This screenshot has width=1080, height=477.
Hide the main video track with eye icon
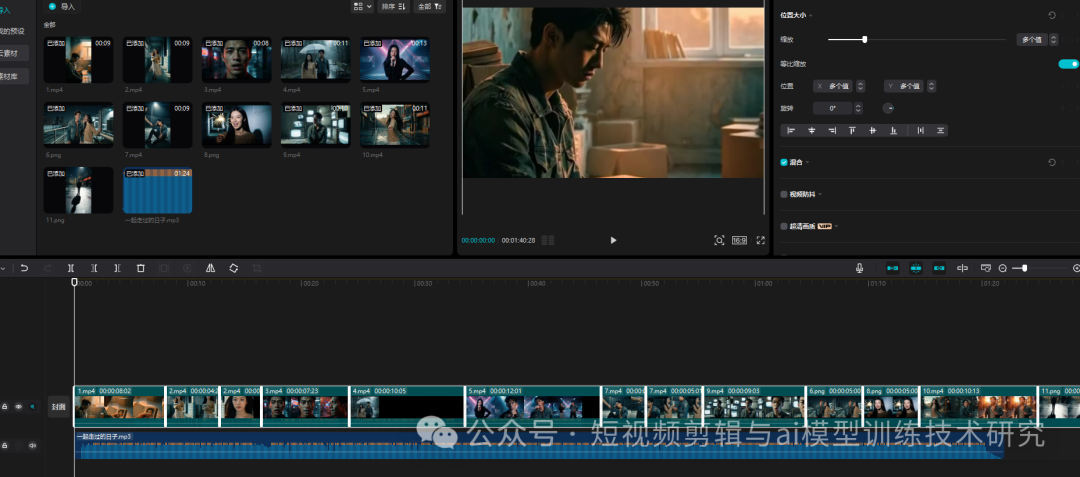19,407
